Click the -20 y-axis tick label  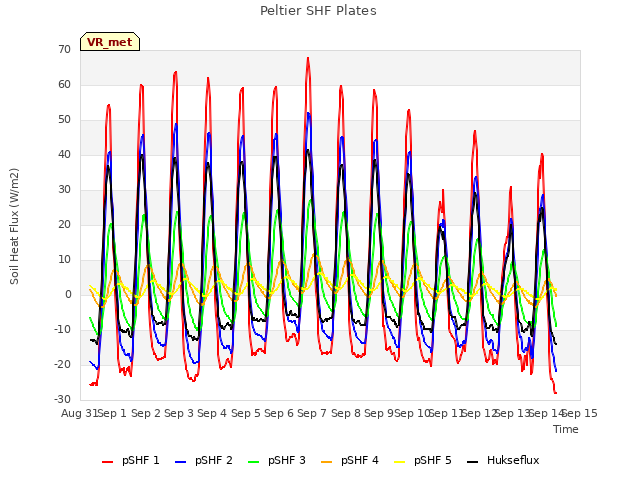[x=62, y=364]
